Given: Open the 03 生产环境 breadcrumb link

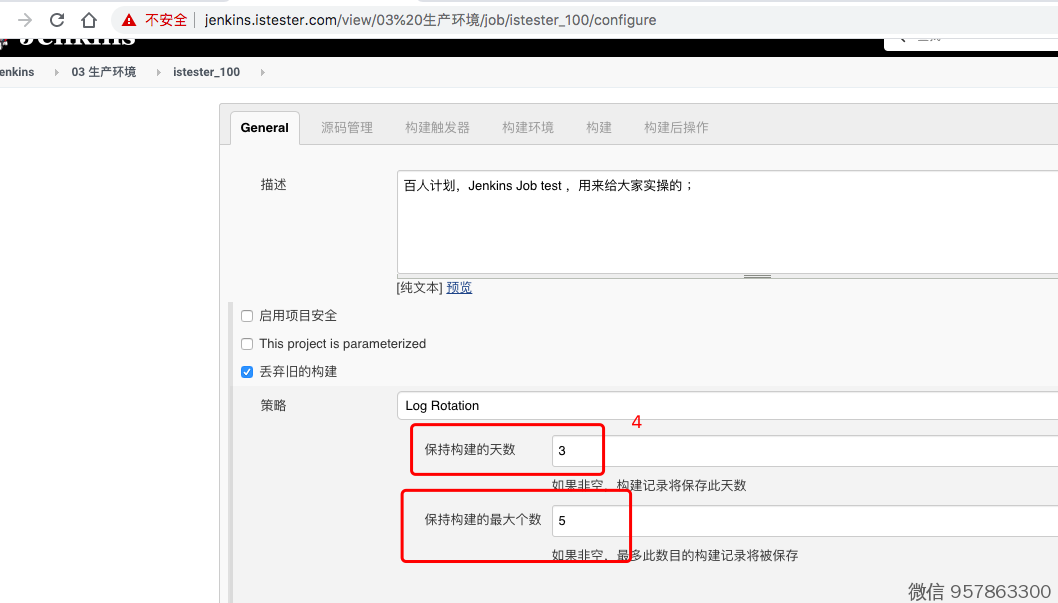Looking at the screenshot, I should [103, 72].
